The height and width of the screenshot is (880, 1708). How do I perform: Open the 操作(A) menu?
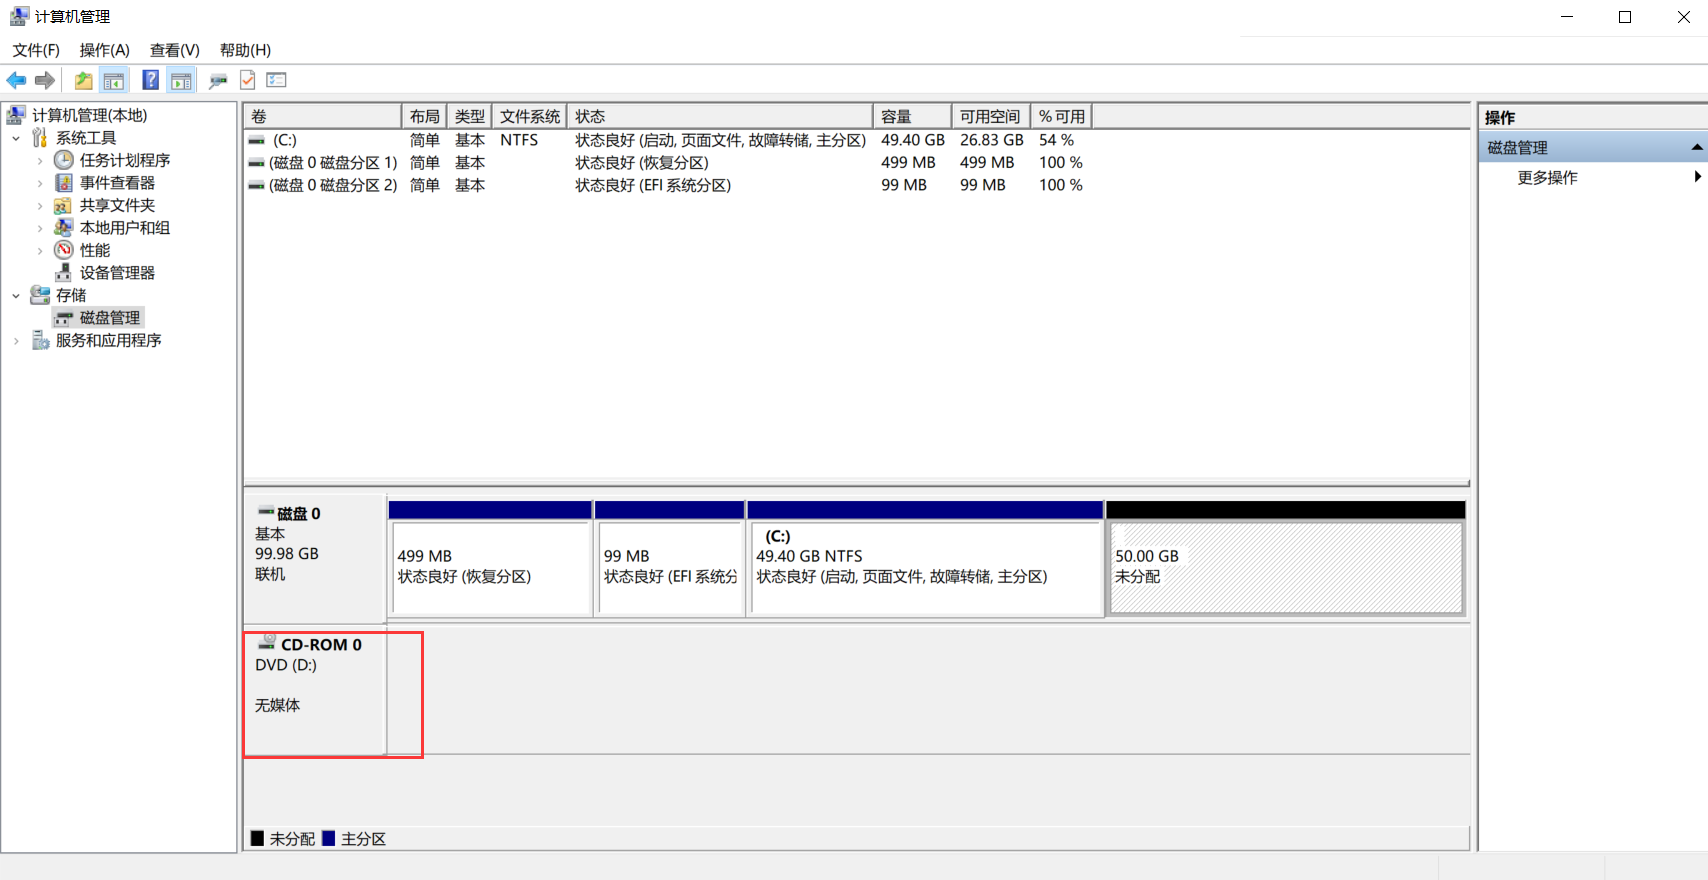tap(105, 50)
